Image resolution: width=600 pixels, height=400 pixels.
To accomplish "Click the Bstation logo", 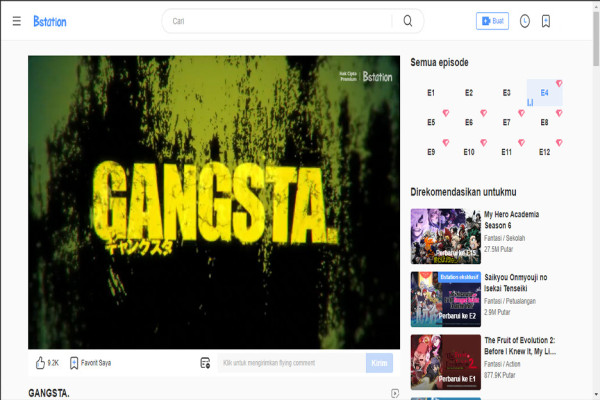I will point(50,21).
